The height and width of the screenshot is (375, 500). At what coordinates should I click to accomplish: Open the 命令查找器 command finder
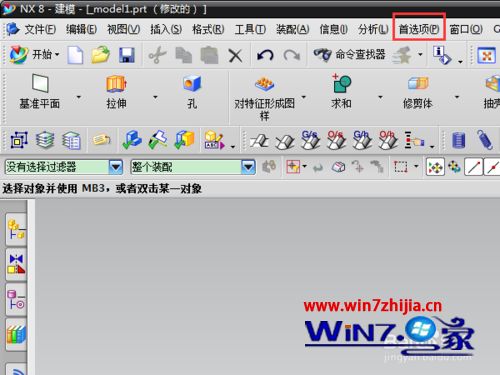[x=349, y=54]
